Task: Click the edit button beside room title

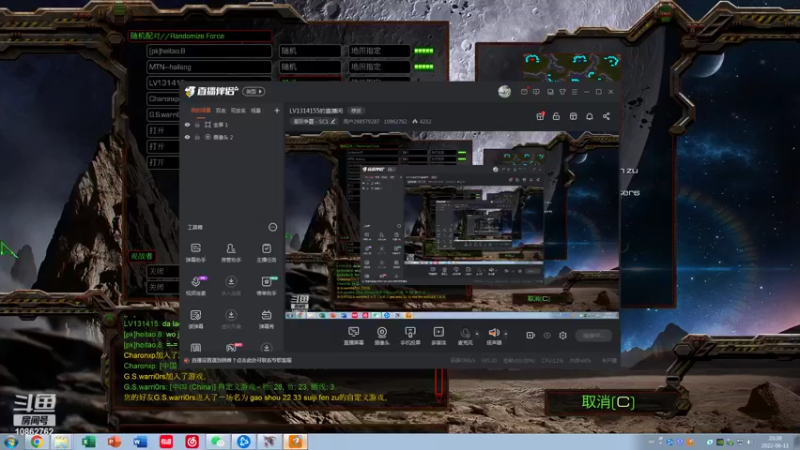Action: [x=356, y=111]
